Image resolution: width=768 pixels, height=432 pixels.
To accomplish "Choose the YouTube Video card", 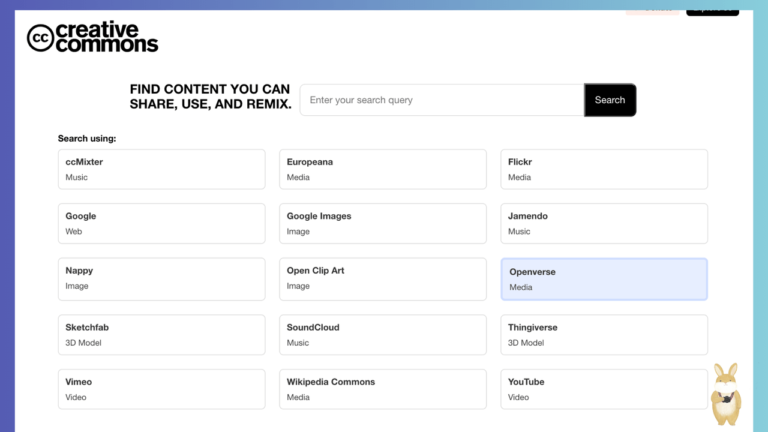I will [604, 389].
